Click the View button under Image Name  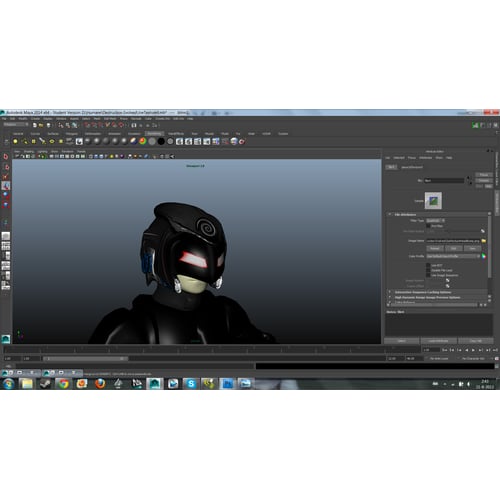(472, 248)
